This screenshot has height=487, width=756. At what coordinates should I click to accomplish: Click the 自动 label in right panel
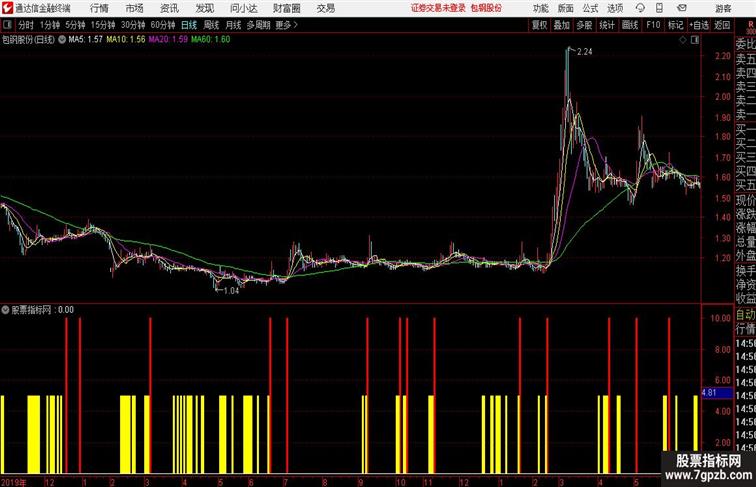click(745, 315)
